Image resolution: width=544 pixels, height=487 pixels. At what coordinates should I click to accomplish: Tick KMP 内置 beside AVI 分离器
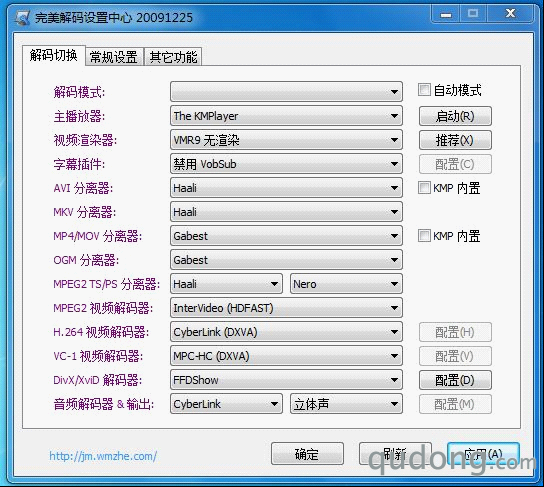(424, 188)
